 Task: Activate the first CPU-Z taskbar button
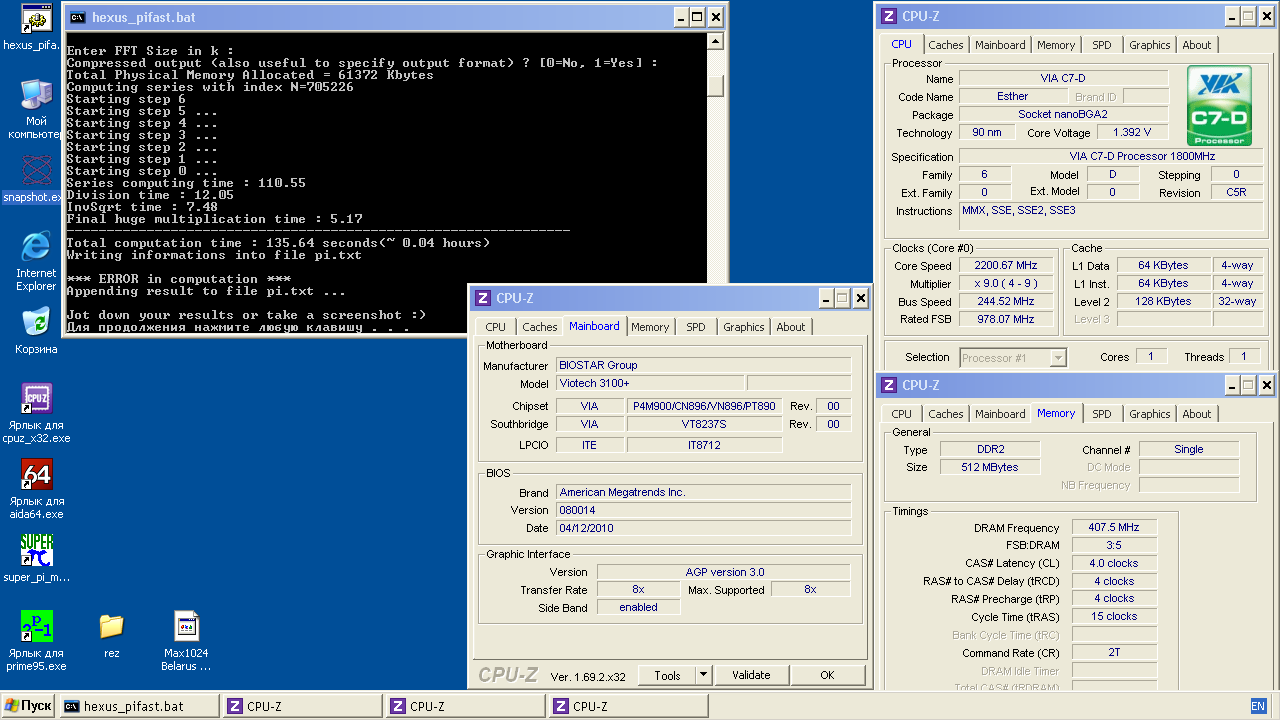point(302,706)
